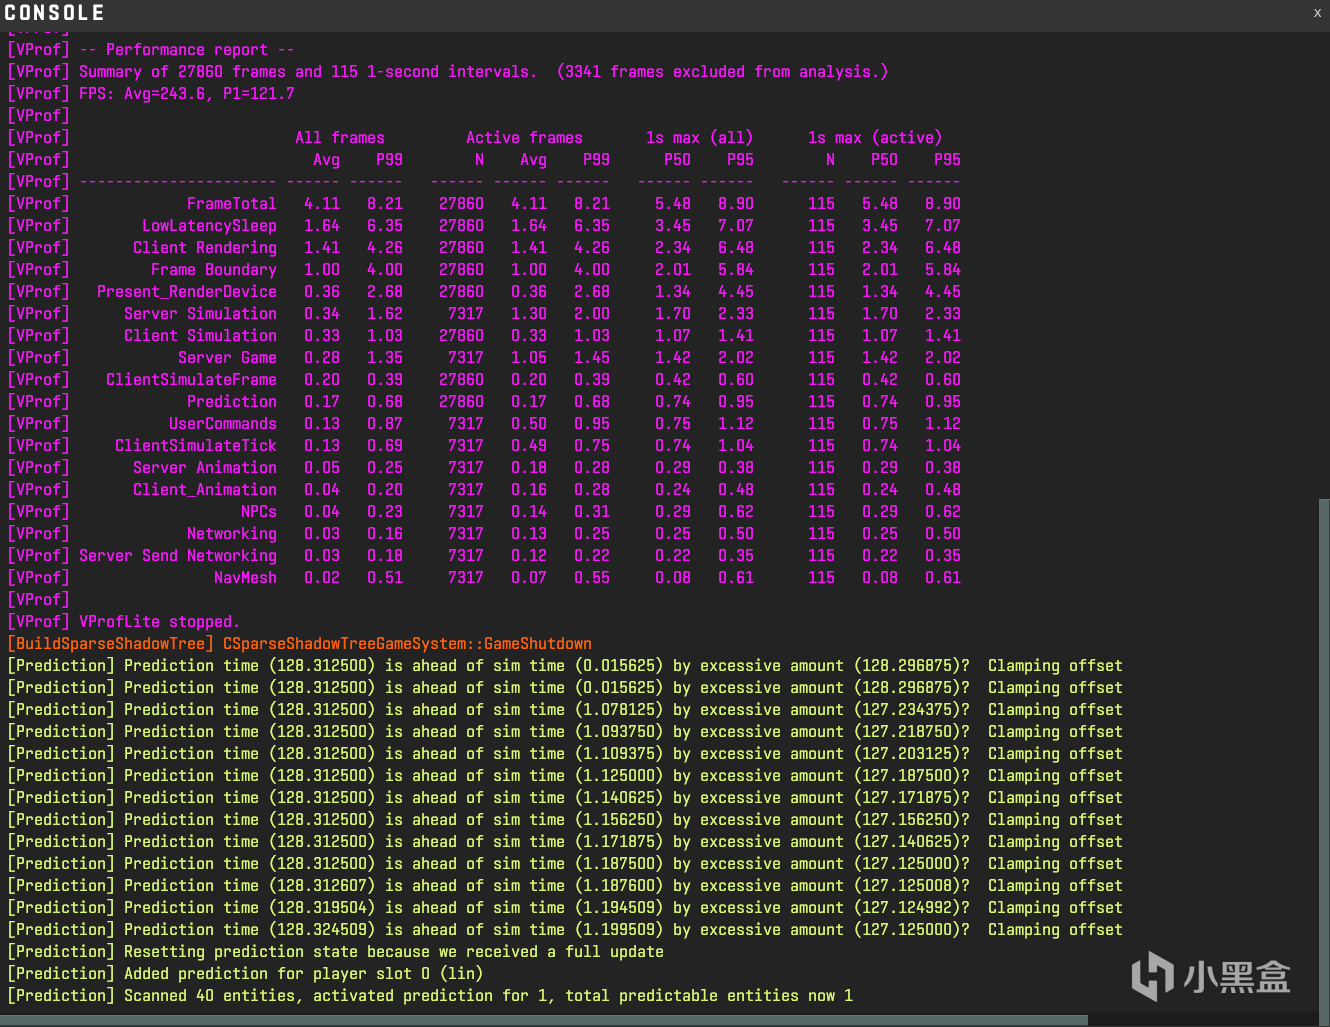Click the Client Rendering row label

point(205,248)
